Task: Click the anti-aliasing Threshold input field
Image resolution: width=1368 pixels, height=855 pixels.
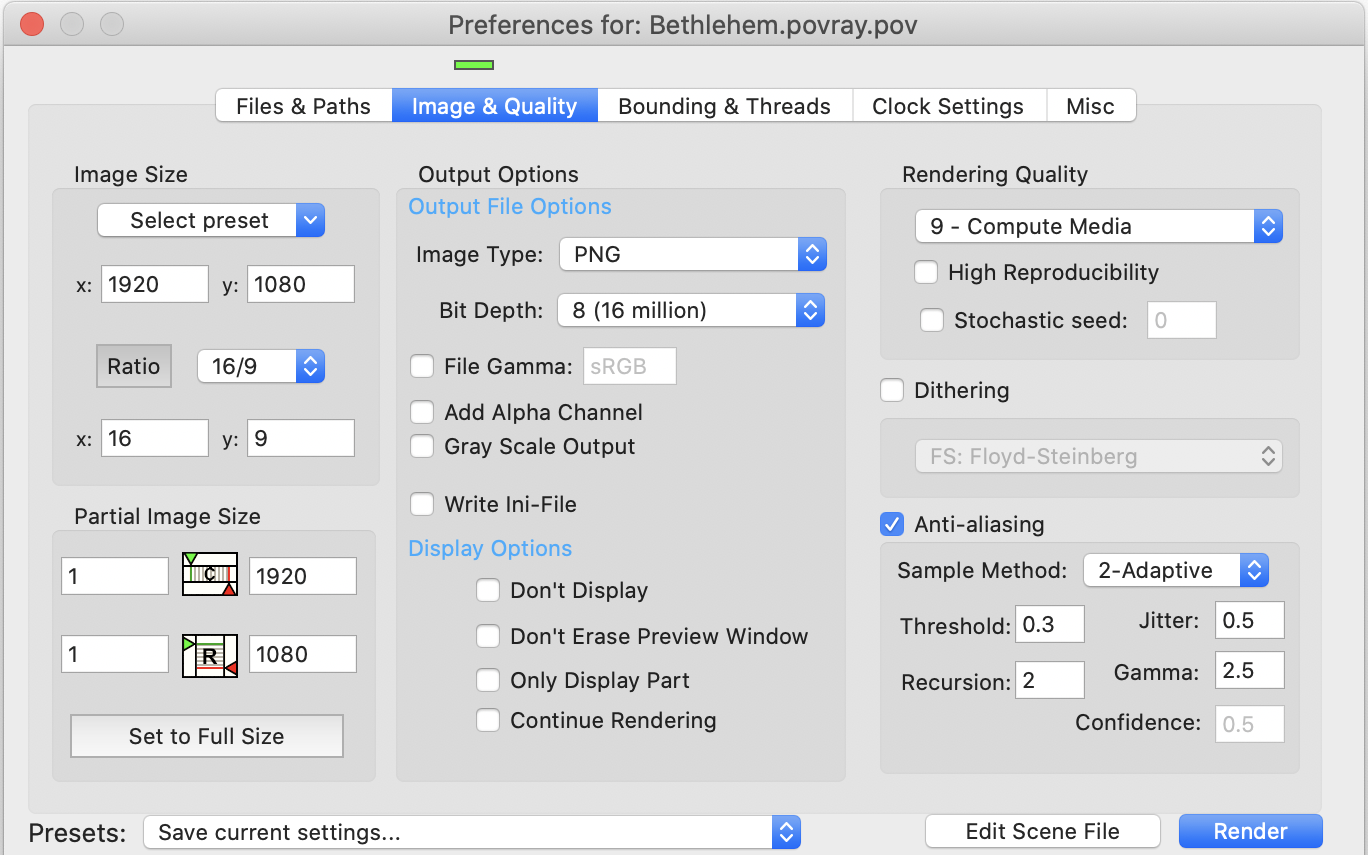Action: pyautogui.click(x=1049, y=625)
